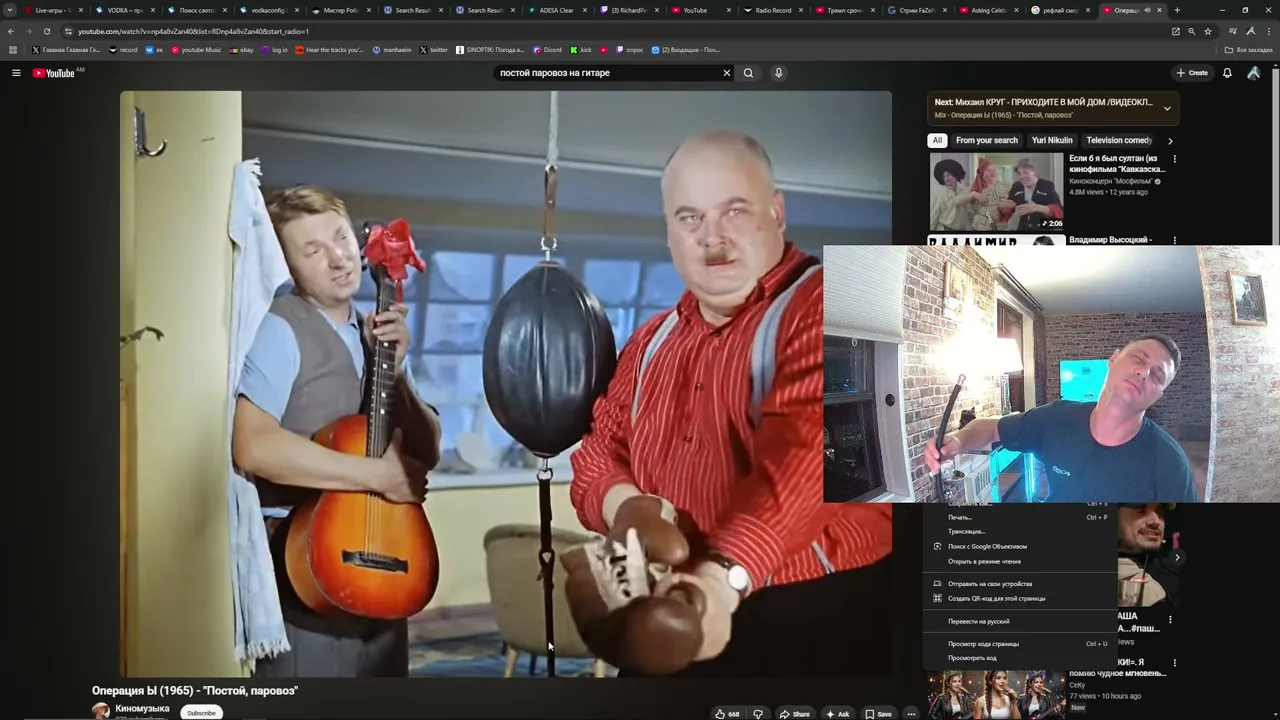The image size is (1280, 720).
Task: Open the Киномузыка channel name link
Action: point(142,708)
